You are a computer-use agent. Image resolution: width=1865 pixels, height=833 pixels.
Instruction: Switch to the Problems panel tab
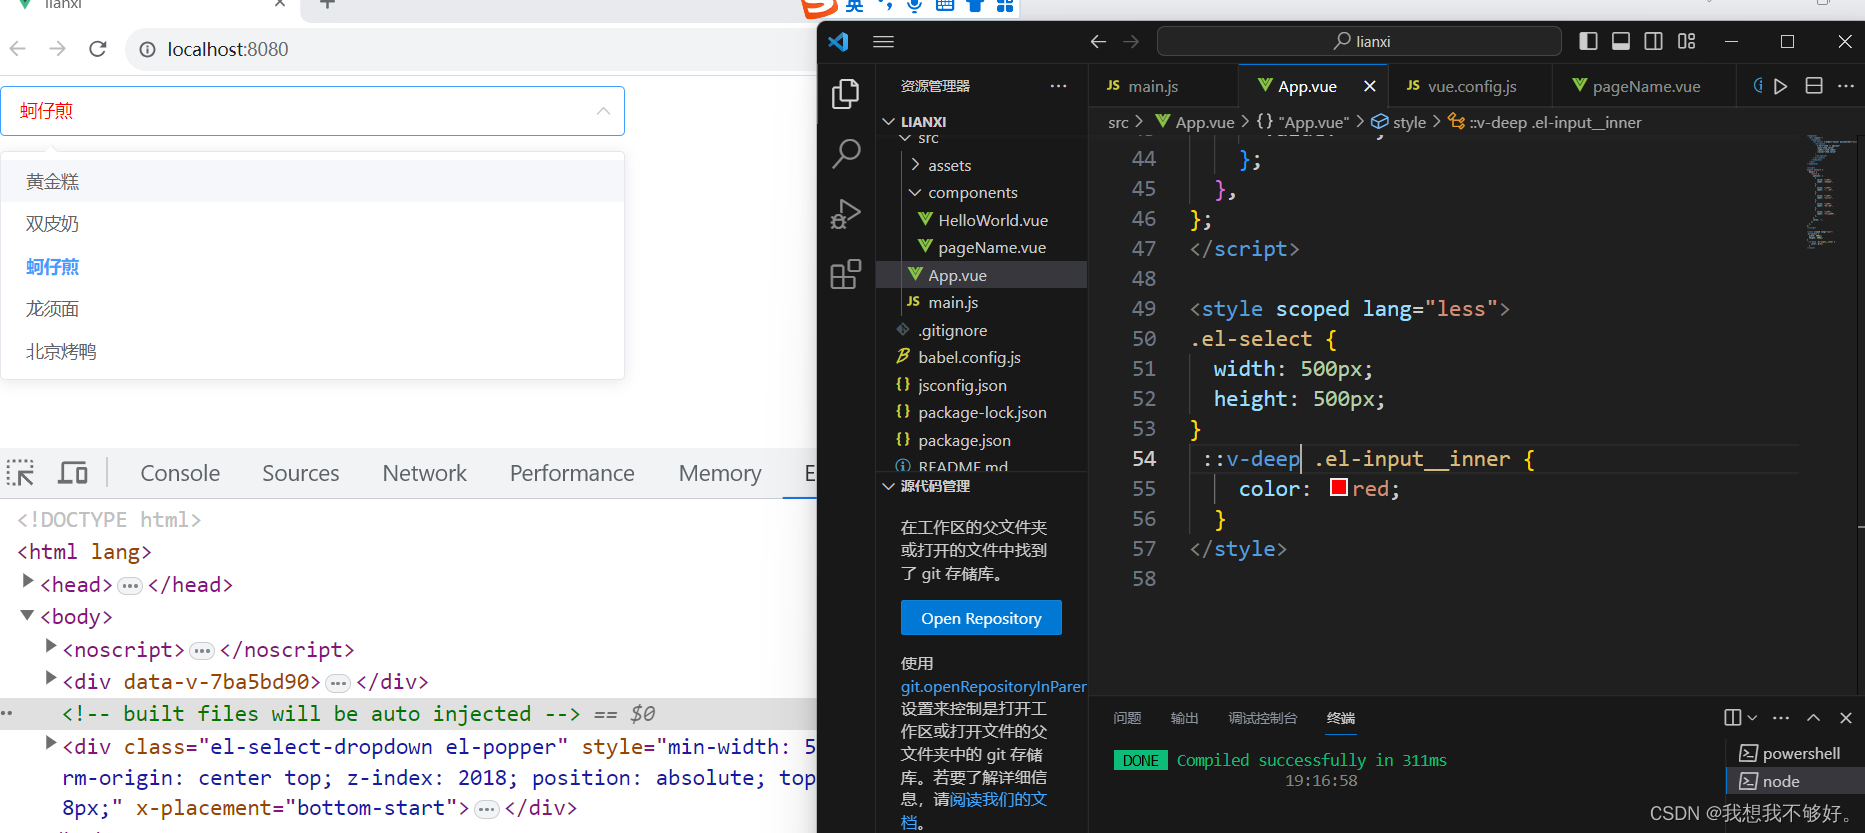1127,718
